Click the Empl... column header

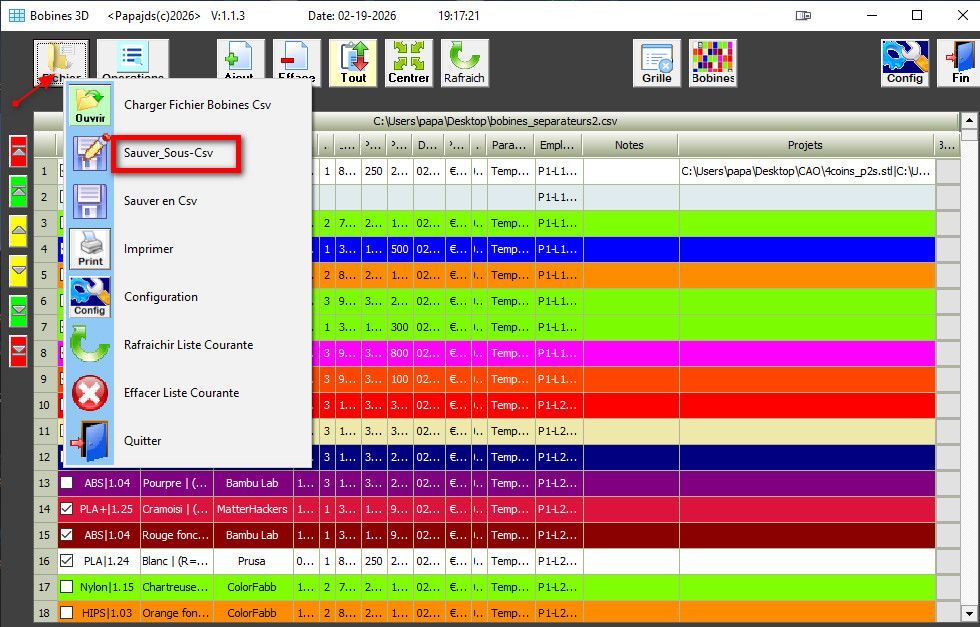558,145
